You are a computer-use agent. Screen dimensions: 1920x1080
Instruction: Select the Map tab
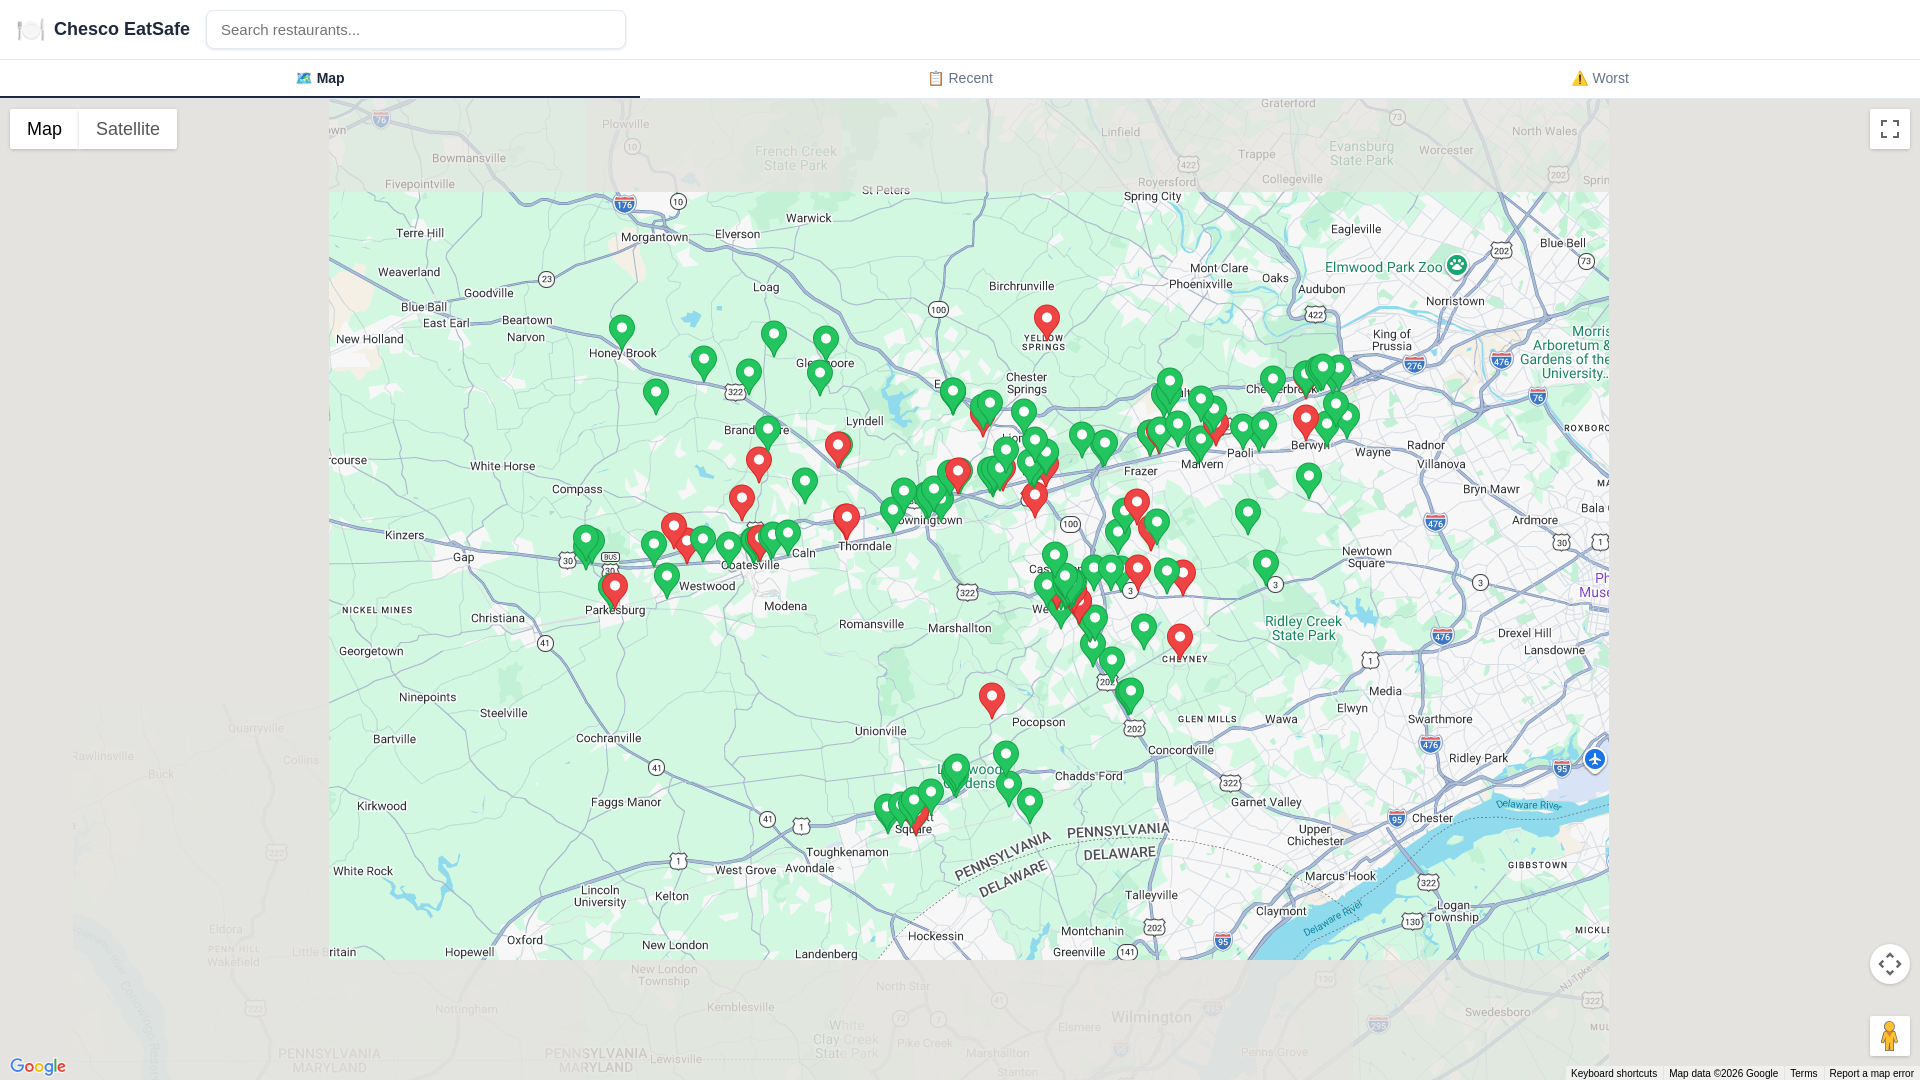tap(320, 78)
